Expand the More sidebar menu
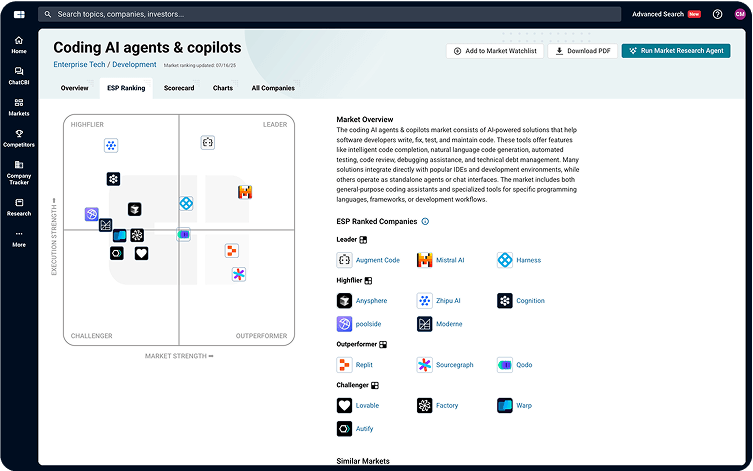Screen dimensions: 753x471 pyautogui.click(x=19, y=239)
